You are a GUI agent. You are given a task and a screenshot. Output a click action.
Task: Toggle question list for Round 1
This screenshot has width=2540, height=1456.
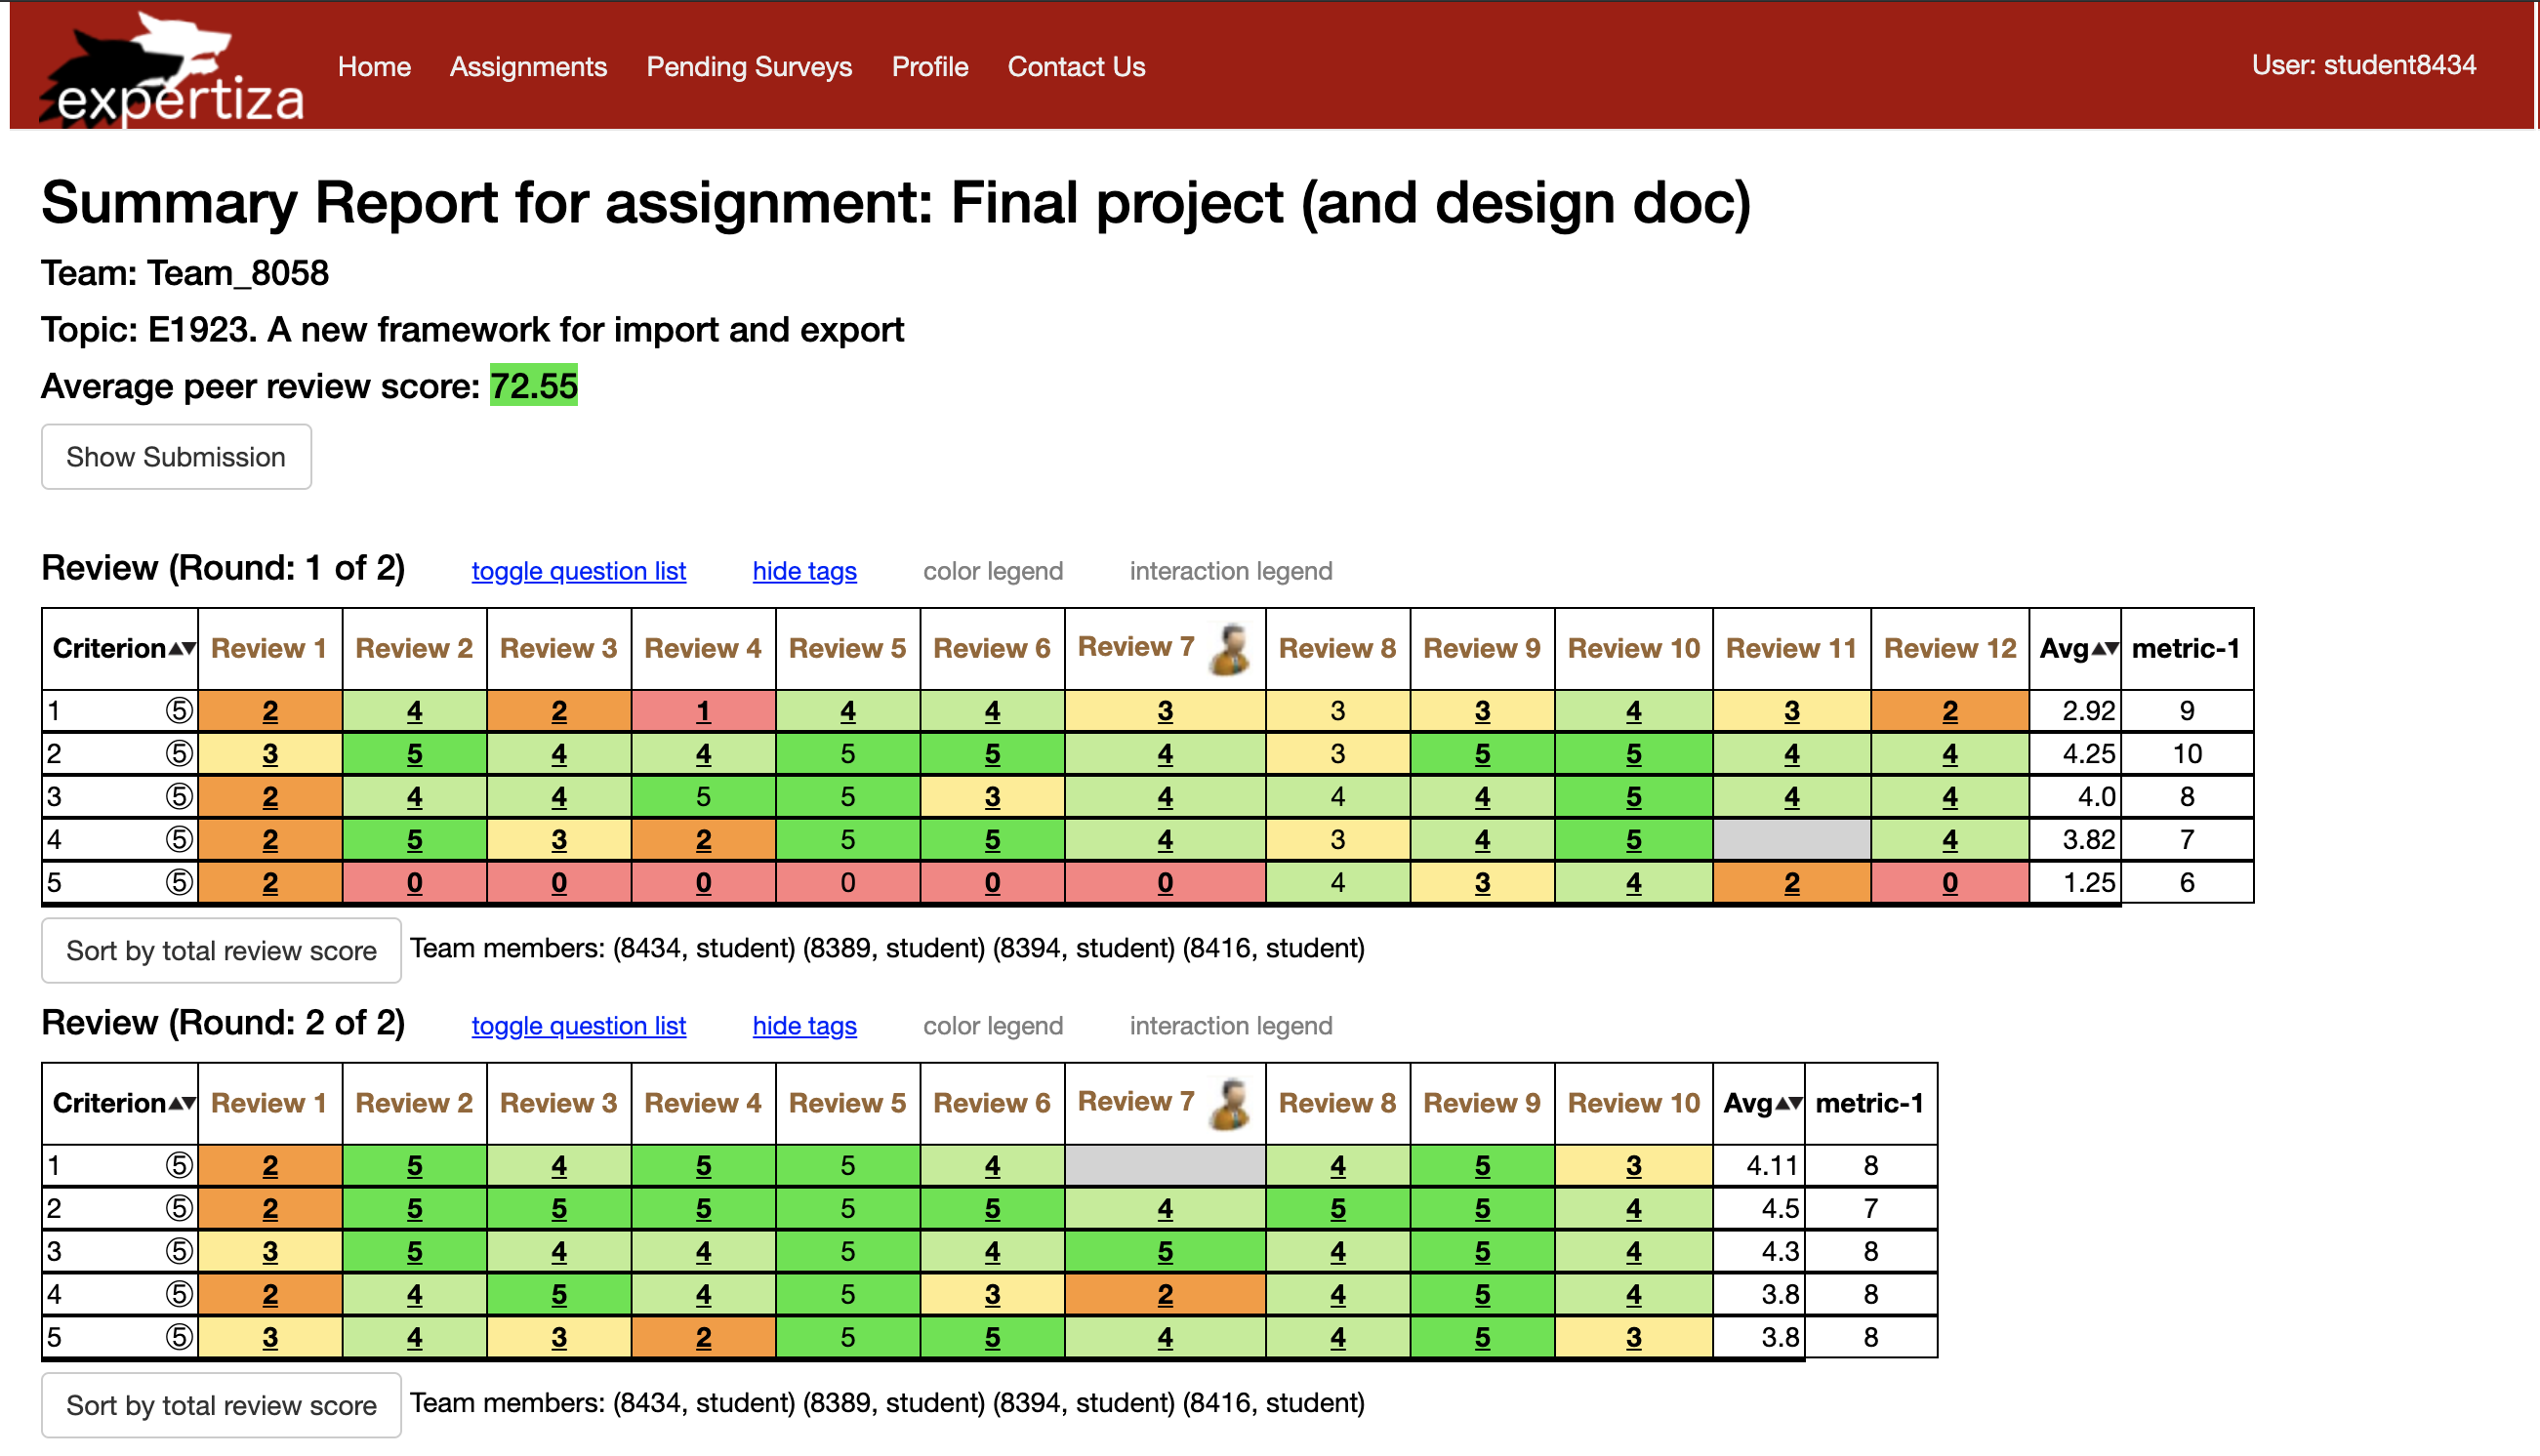click(578, 571)
